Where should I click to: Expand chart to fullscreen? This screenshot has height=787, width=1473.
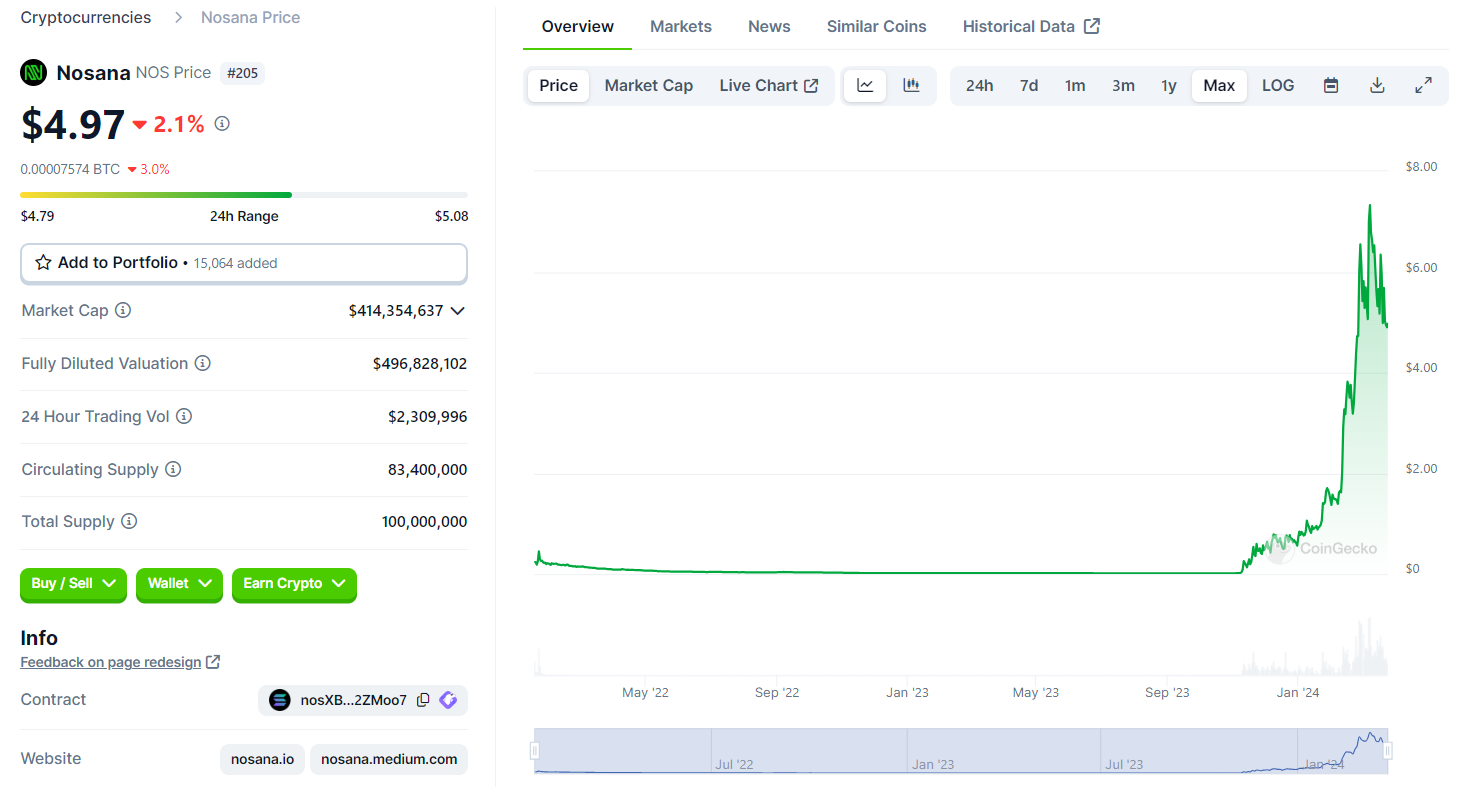1423,86
